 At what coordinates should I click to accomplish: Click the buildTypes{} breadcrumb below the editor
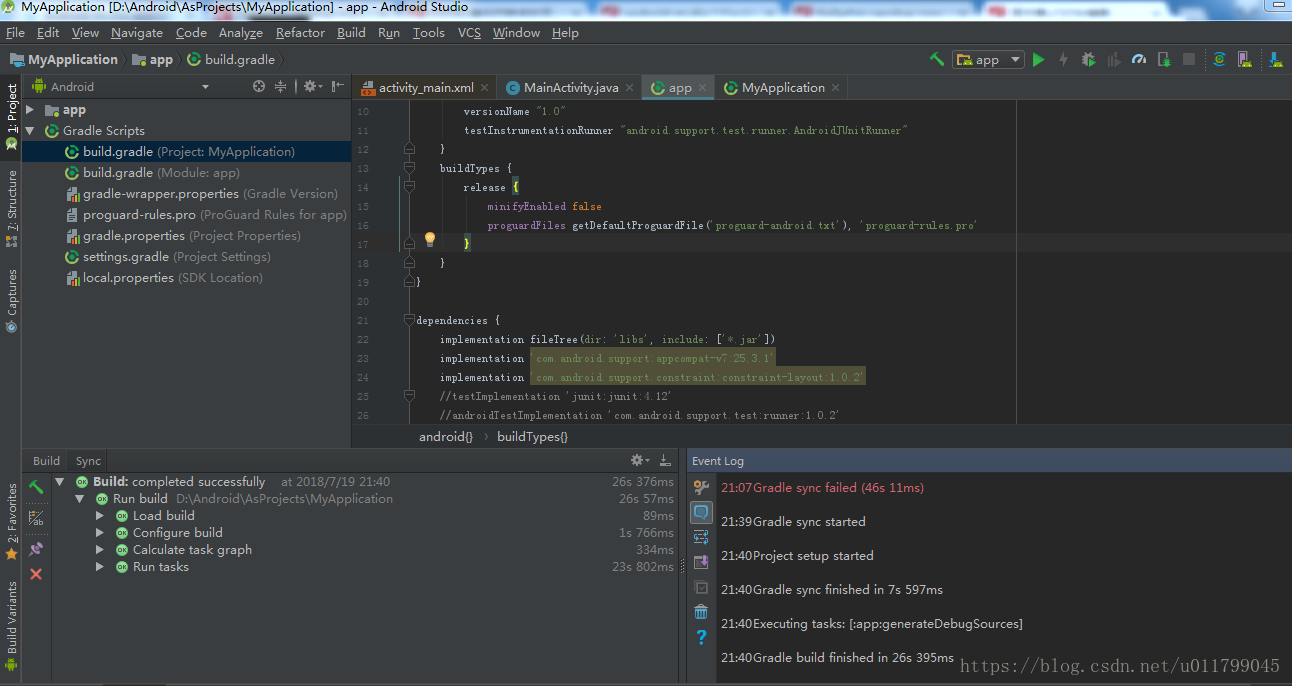532,437
